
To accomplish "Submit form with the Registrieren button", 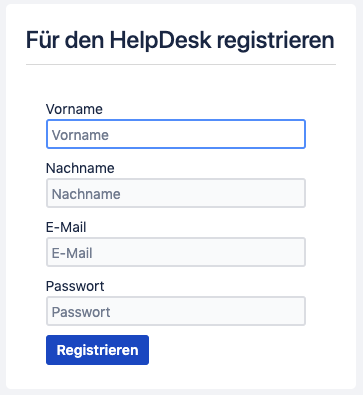I will (x=97, y=350).
